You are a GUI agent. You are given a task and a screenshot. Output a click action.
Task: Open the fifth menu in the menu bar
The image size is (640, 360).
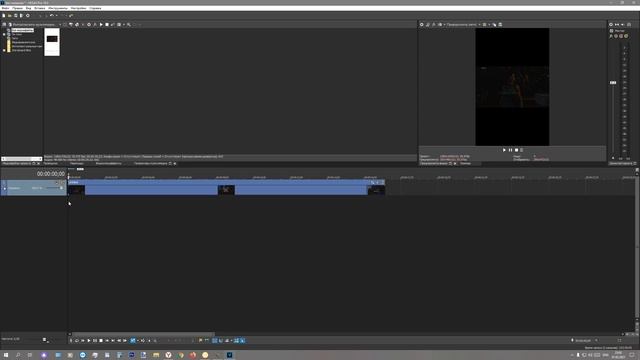click(x=58, y=8)
